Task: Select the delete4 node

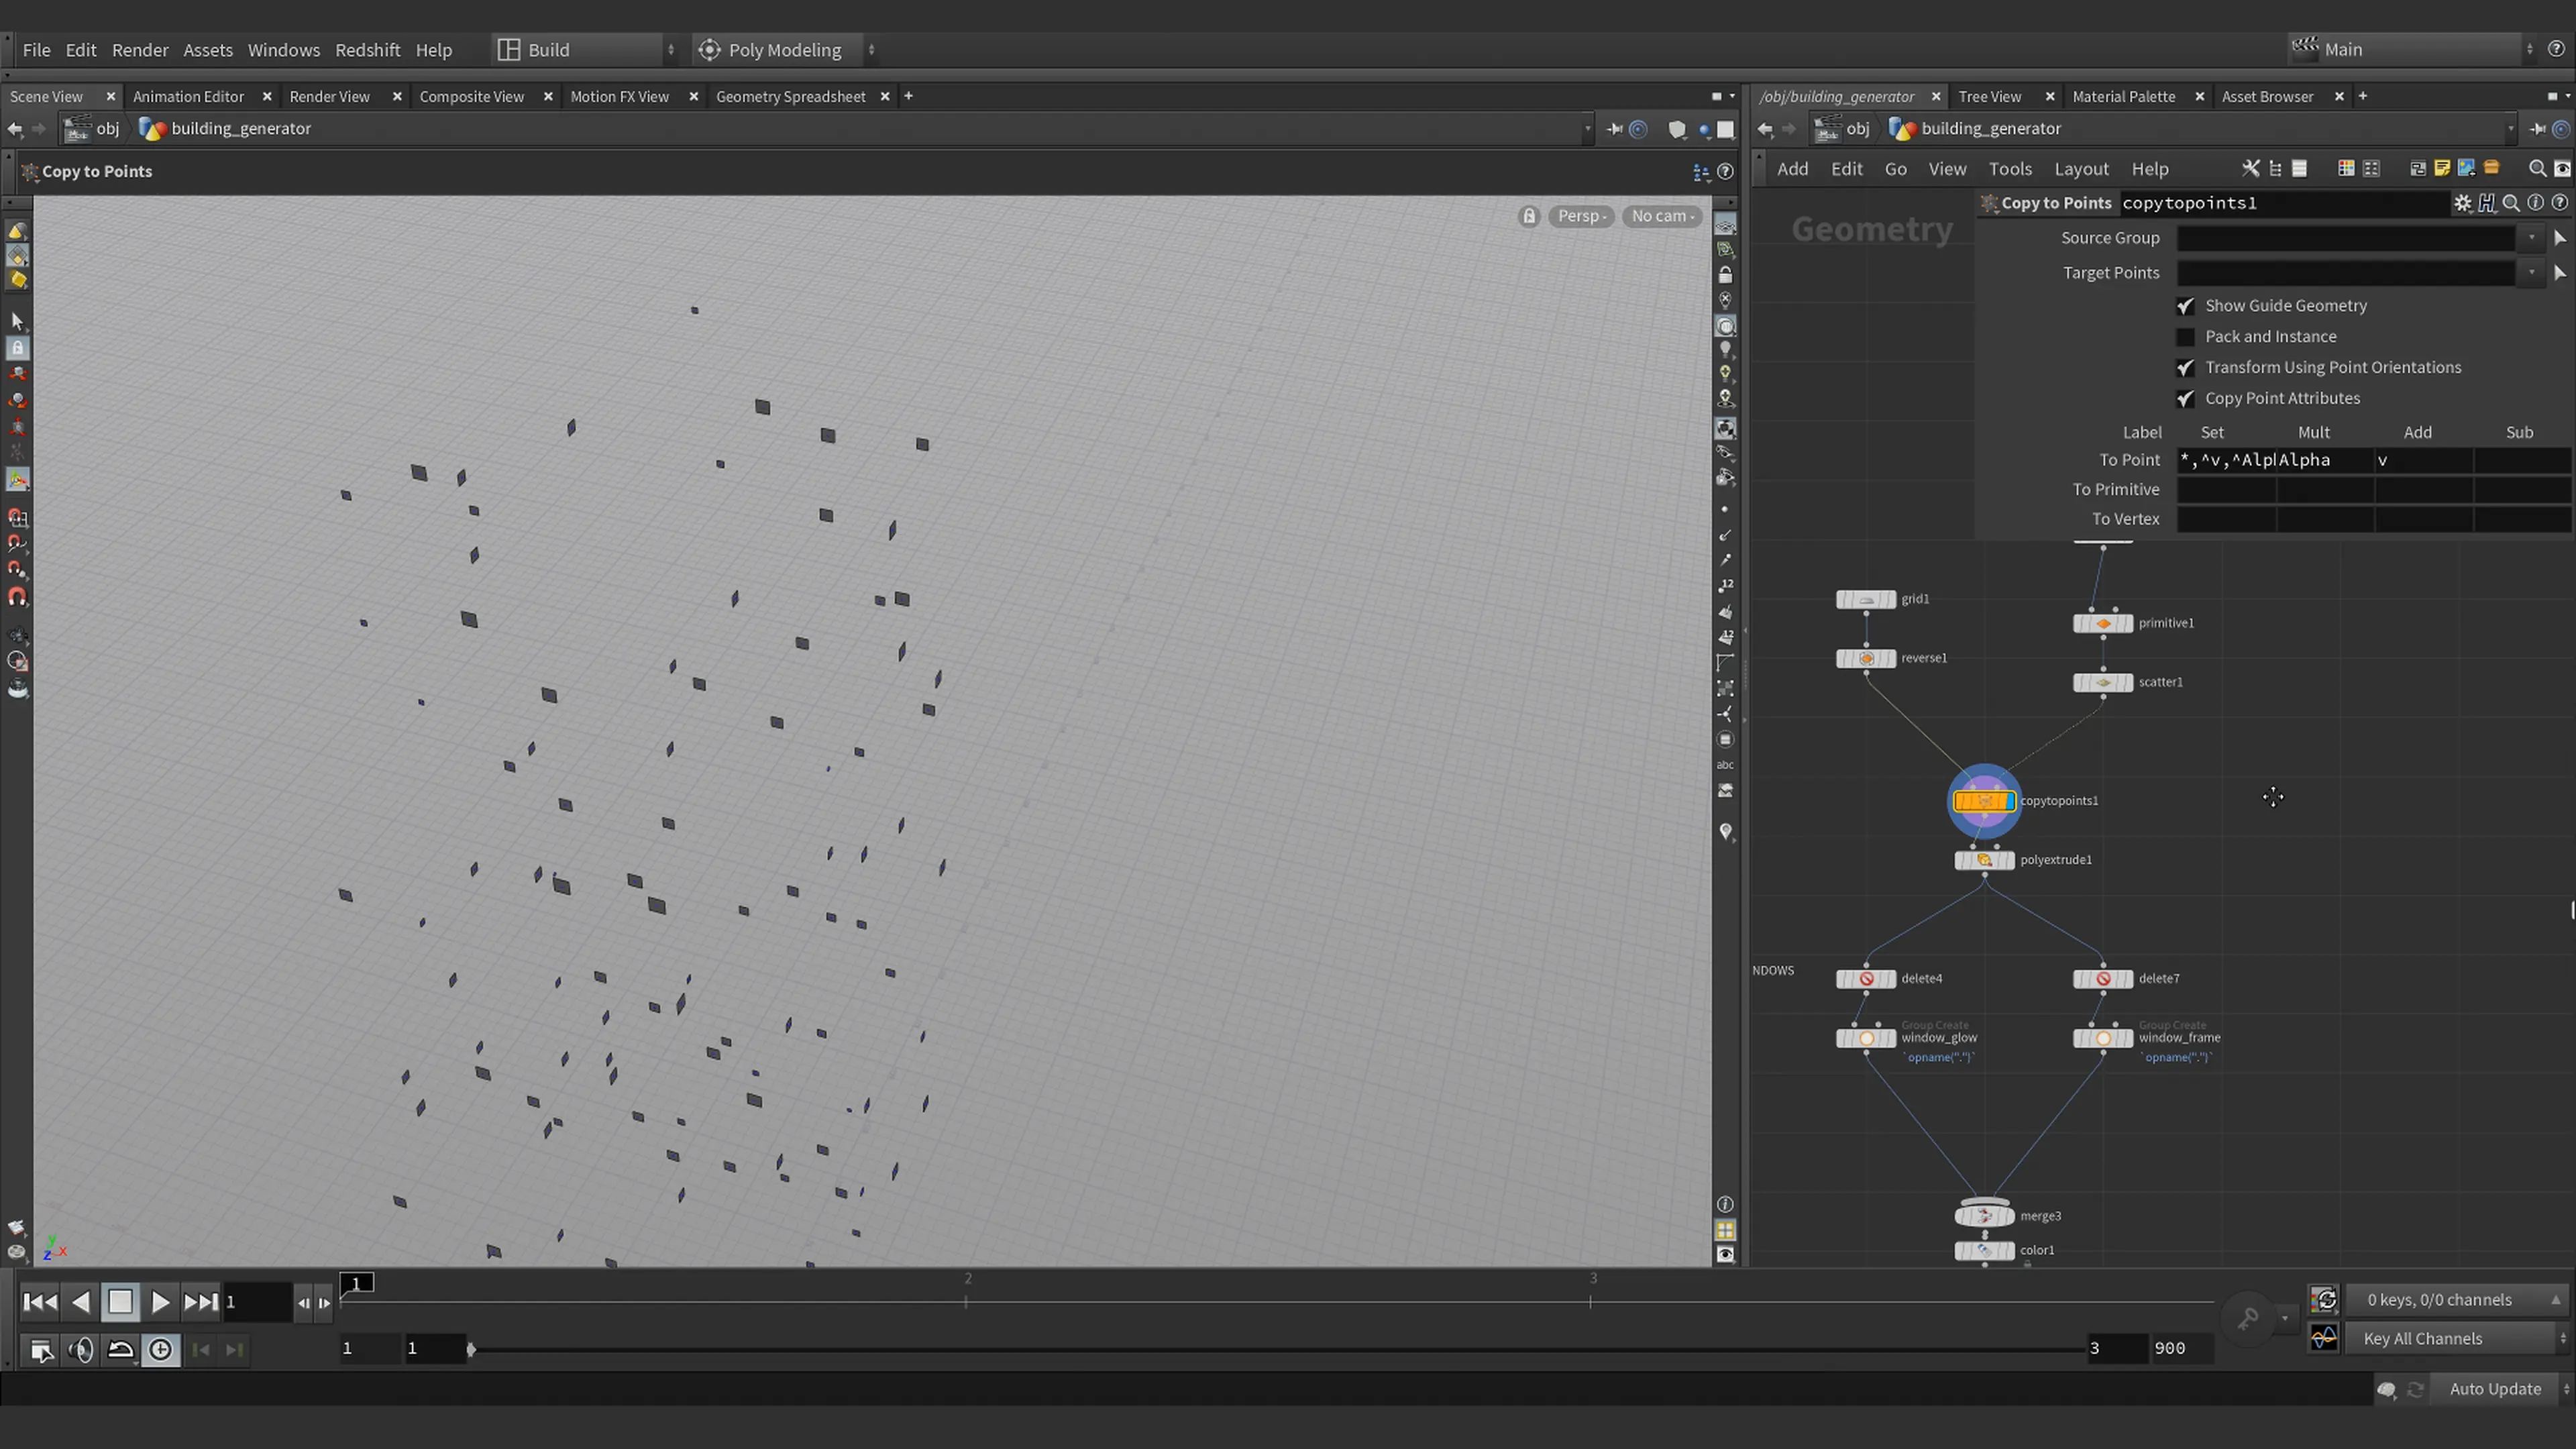Action: point(1866,979)
